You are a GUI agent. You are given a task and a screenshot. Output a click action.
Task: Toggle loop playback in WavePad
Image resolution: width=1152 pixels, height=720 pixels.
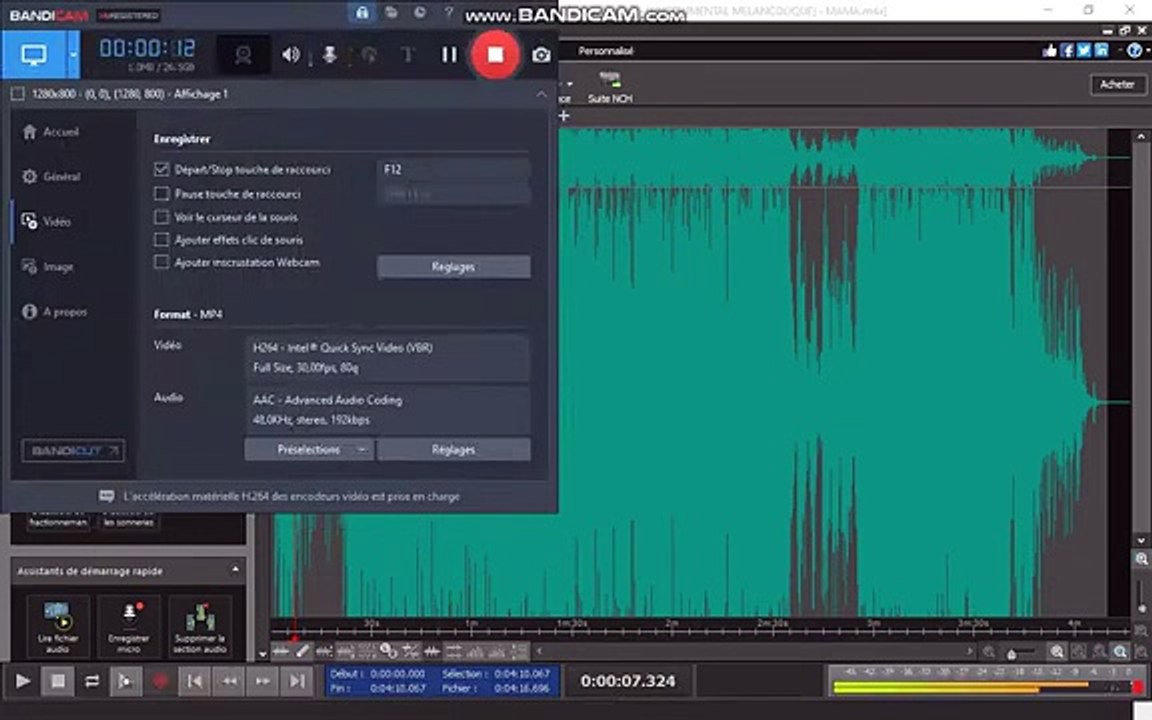click(x=92, y=681)
